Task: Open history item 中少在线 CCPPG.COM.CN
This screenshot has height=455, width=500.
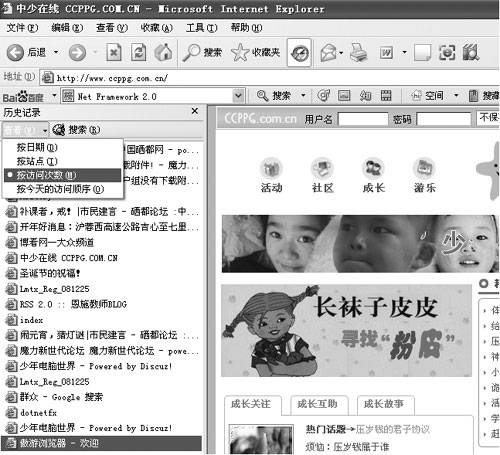Action: [62, 258]
